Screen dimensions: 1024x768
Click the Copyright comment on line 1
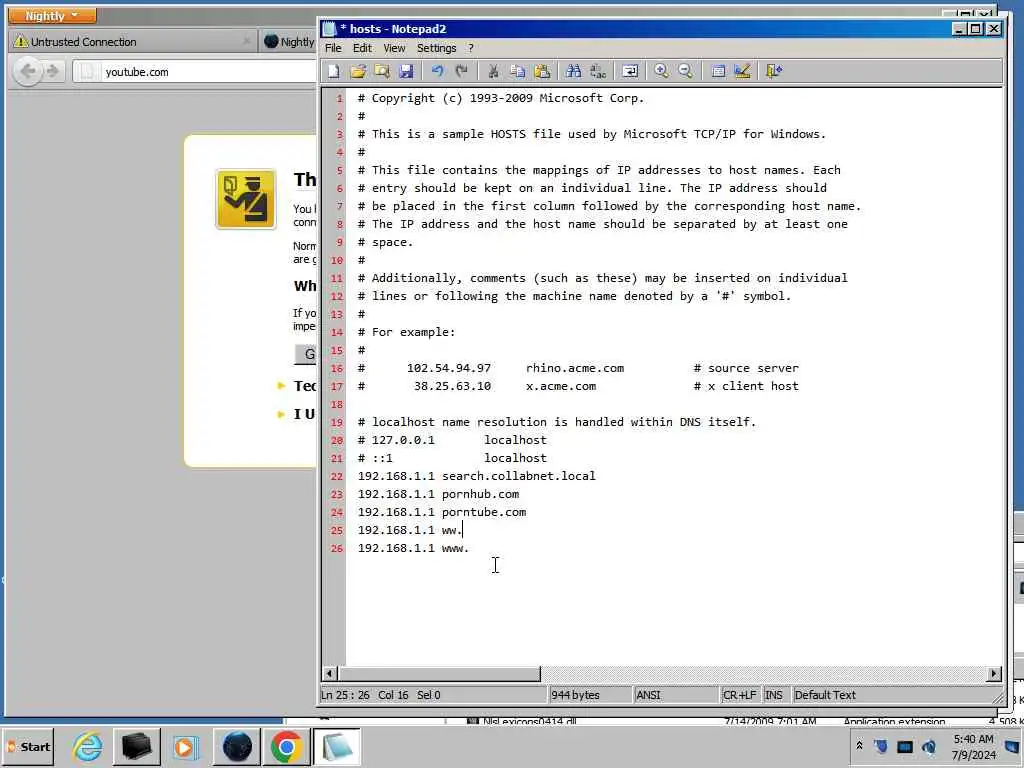[x=500, y=98]
